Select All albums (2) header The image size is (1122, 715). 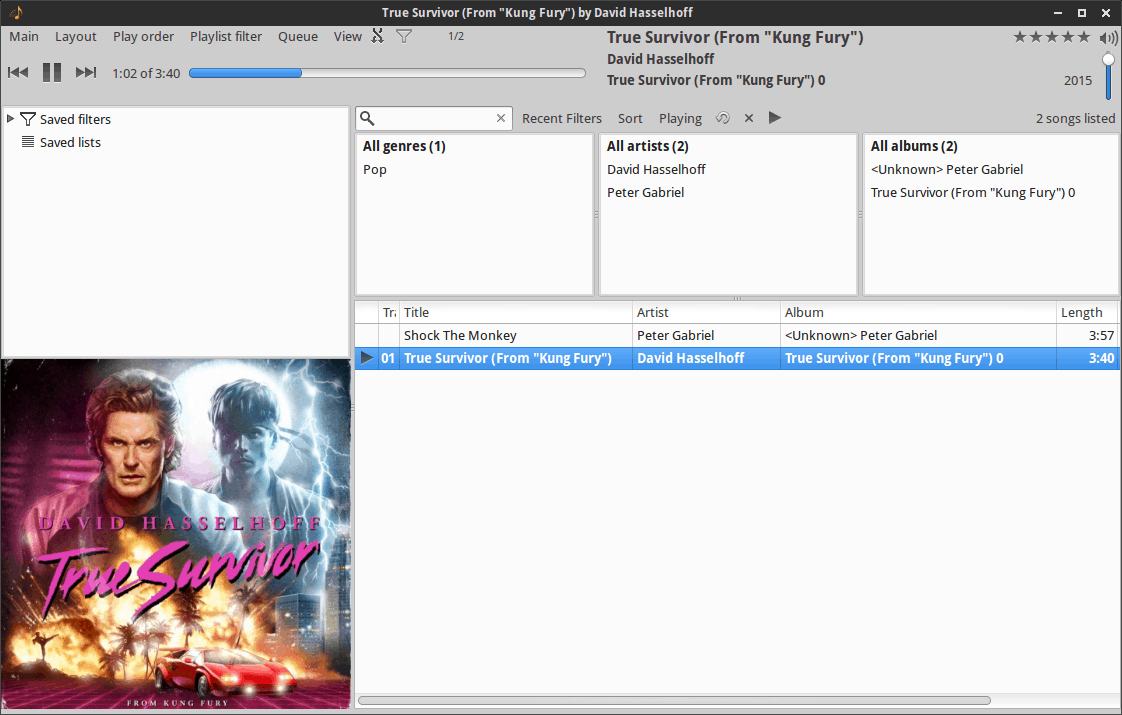(914, 146)
